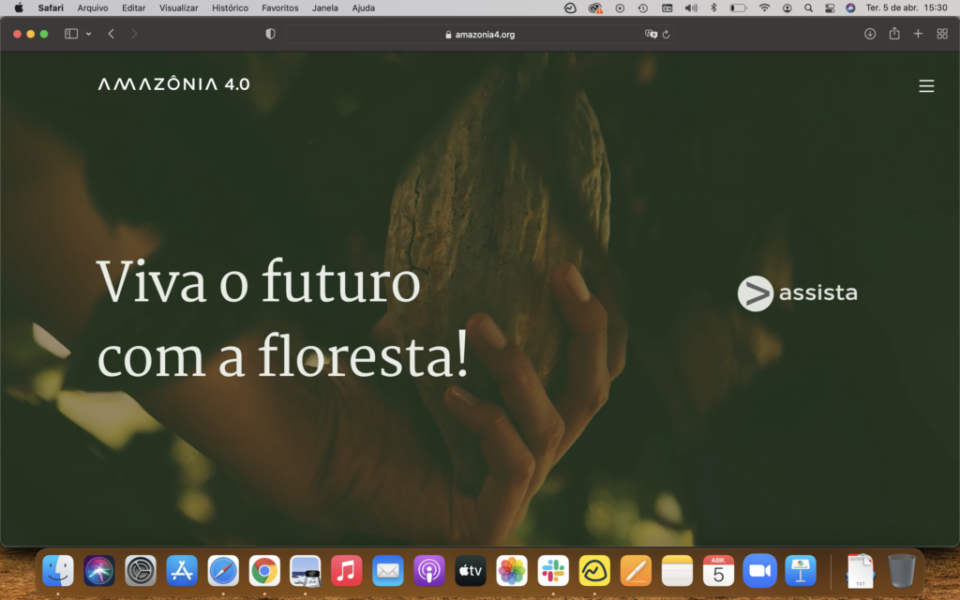Open the Janela menu
The height and width of the screenshot is (600, 960).
pos(324,8)
